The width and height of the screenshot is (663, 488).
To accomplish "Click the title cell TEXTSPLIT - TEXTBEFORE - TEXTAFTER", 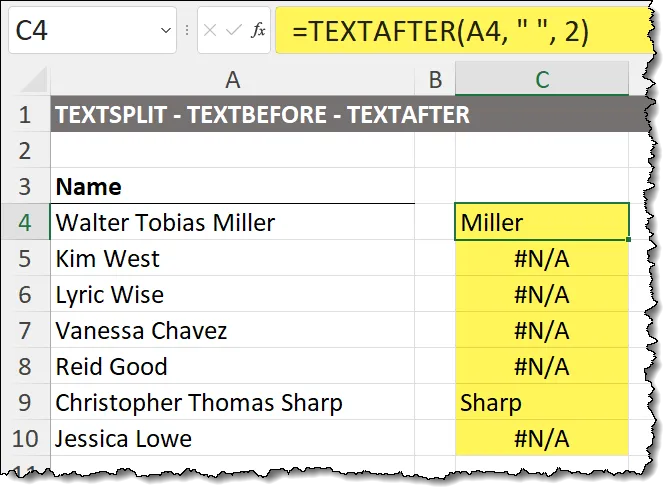I will 262,115.
